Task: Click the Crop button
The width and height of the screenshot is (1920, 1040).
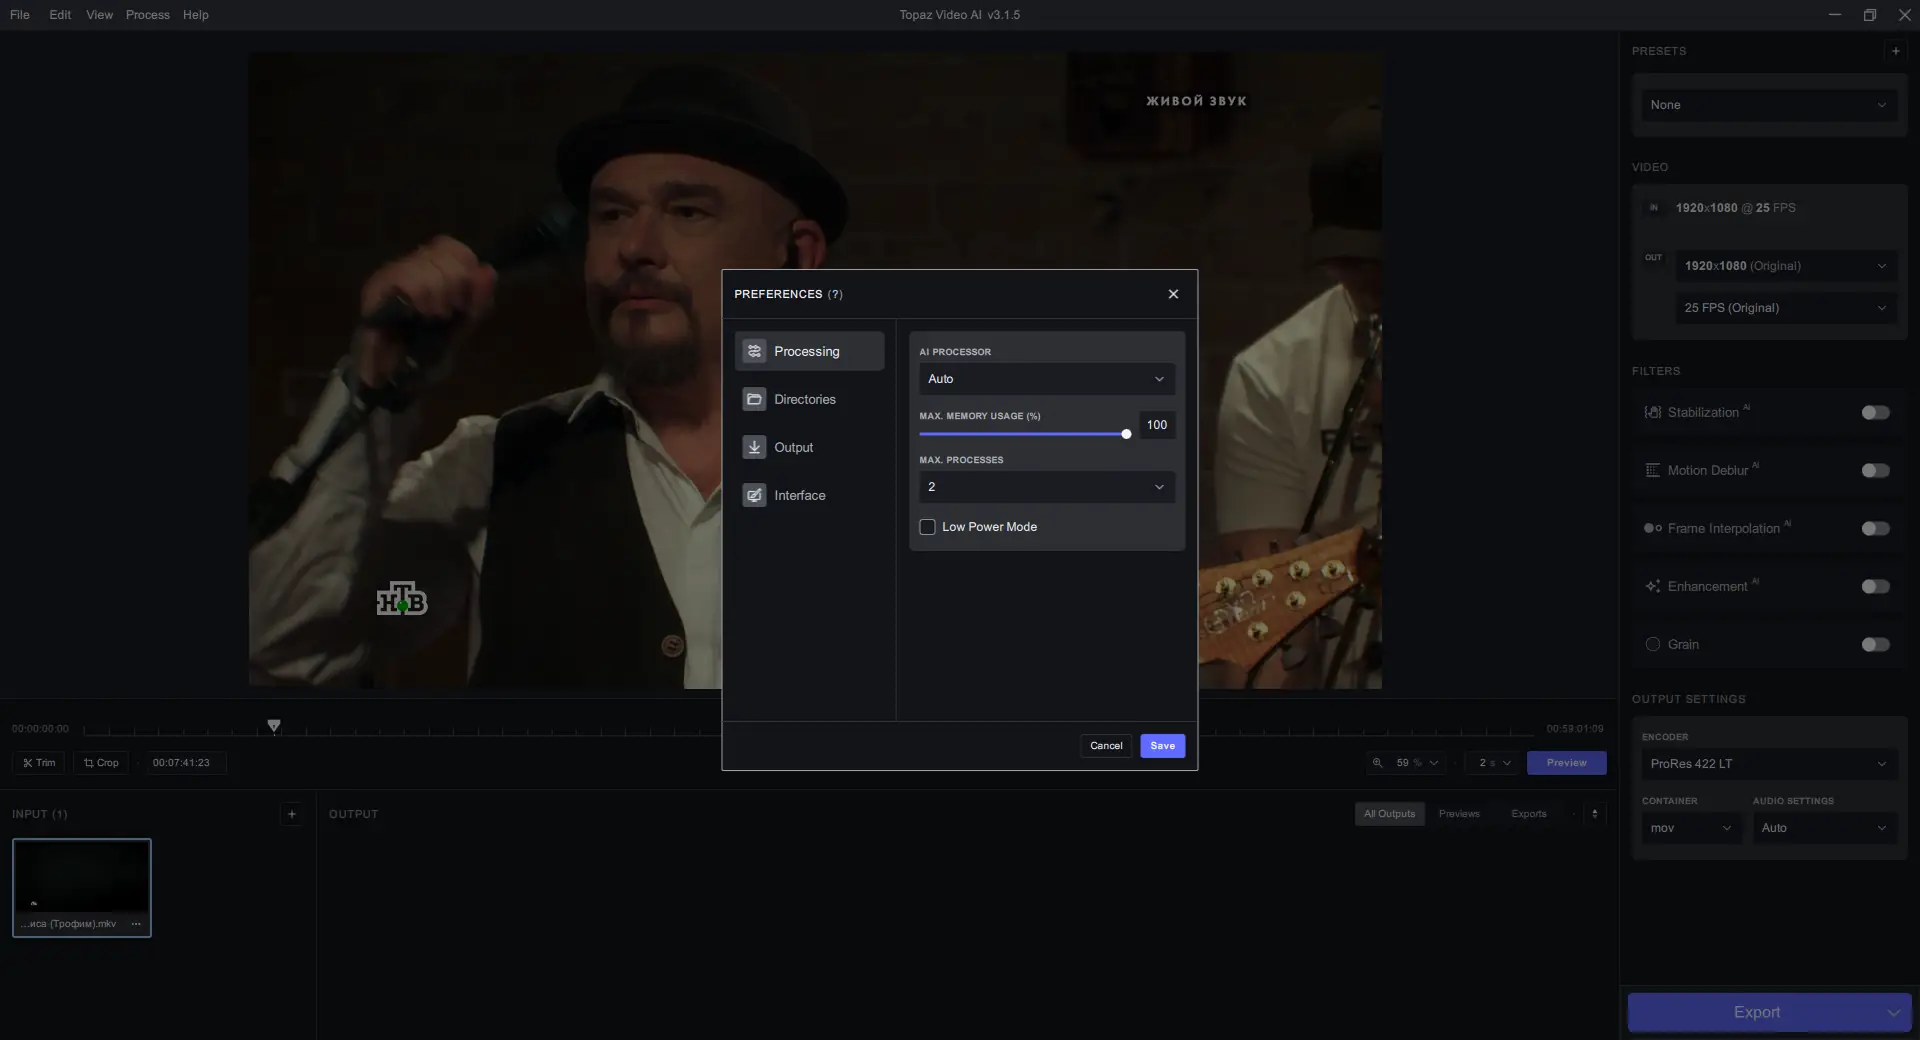Action: coord(101,763)
